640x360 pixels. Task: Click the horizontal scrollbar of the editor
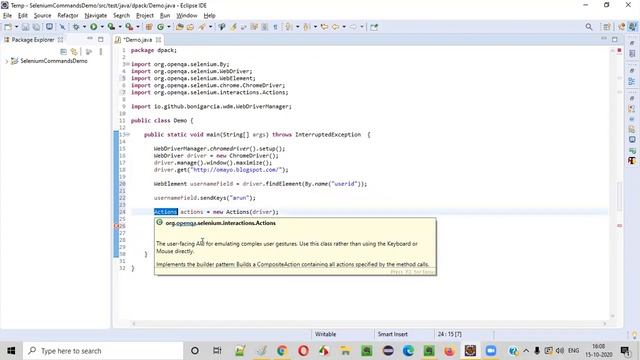369,324
